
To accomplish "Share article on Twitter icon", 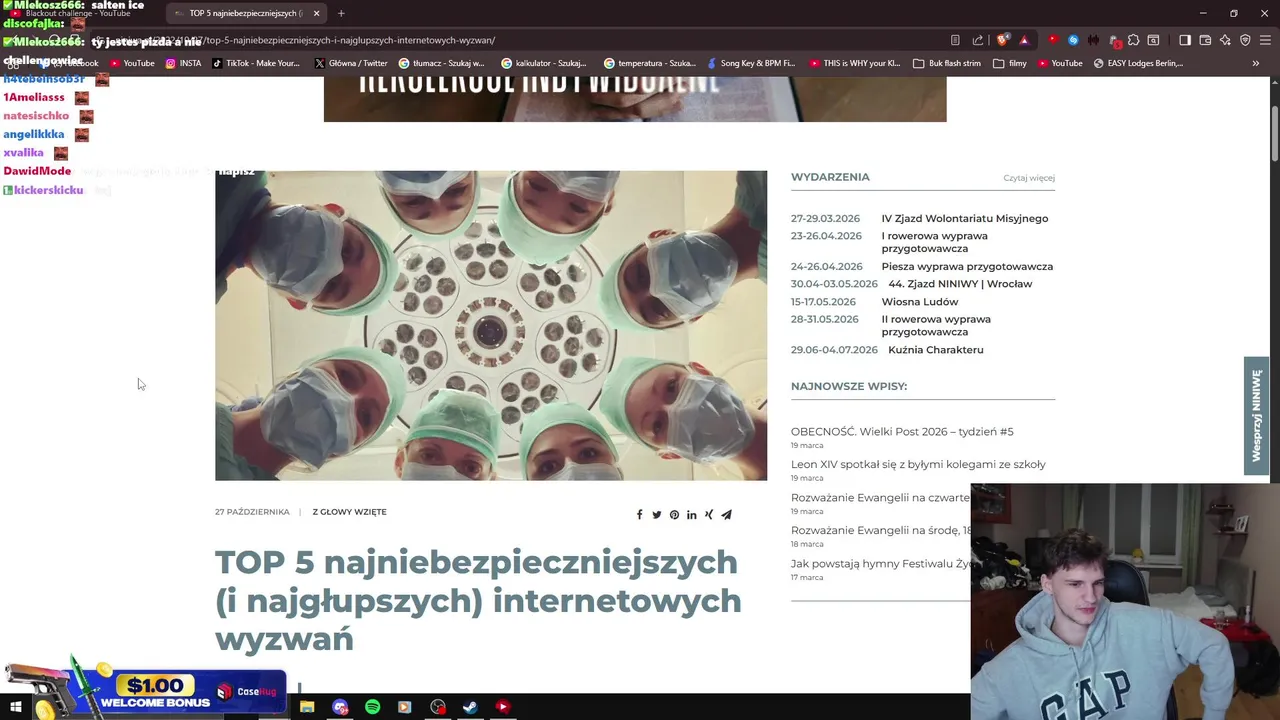I will point(657,515).
